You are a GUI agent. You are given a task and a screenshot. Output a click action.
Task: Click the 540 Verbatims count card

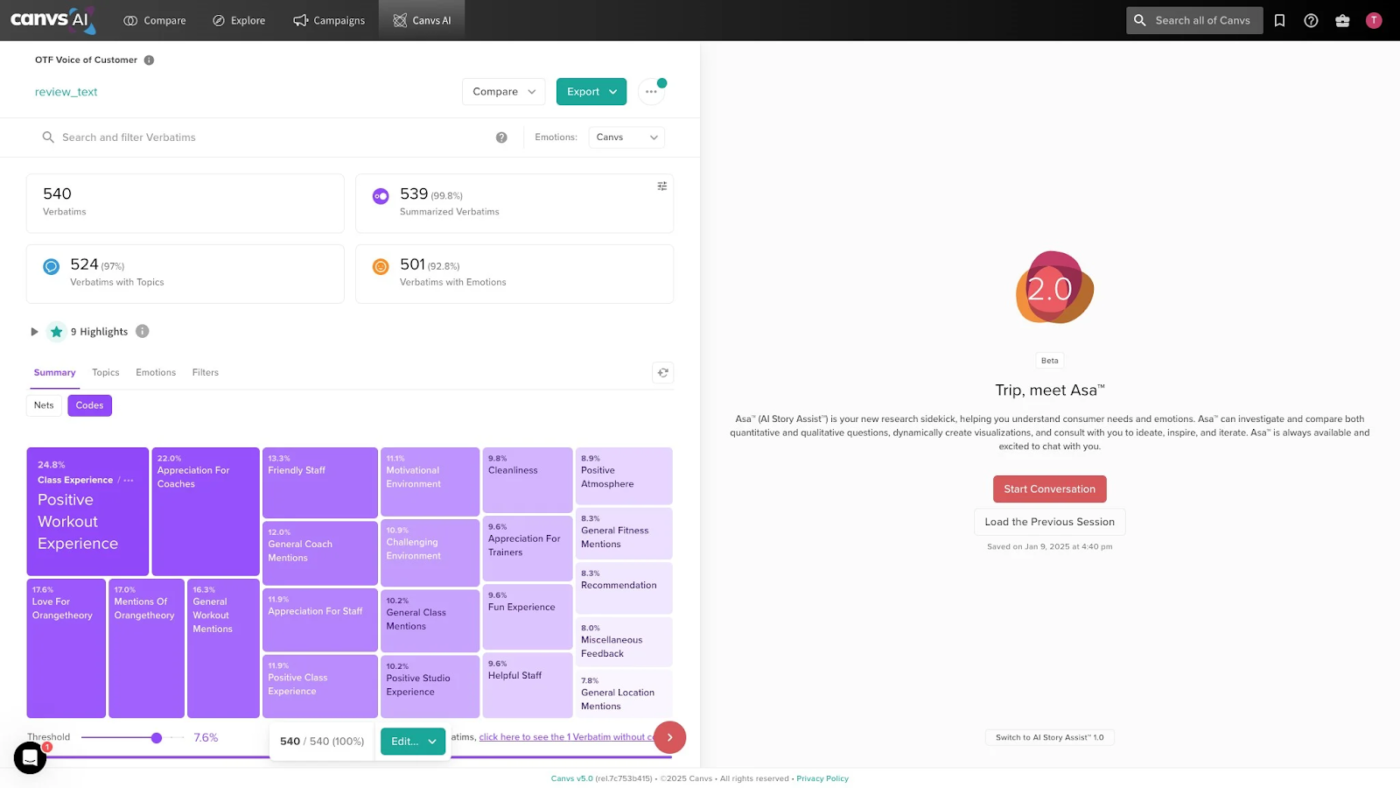pos(185,203)
